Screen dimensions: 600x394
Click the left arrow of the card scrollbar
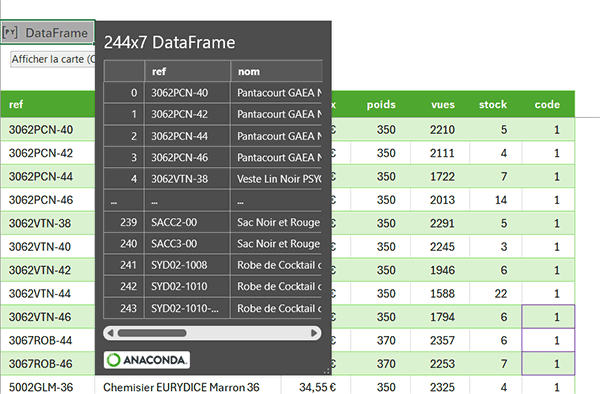tap(111, 333)
